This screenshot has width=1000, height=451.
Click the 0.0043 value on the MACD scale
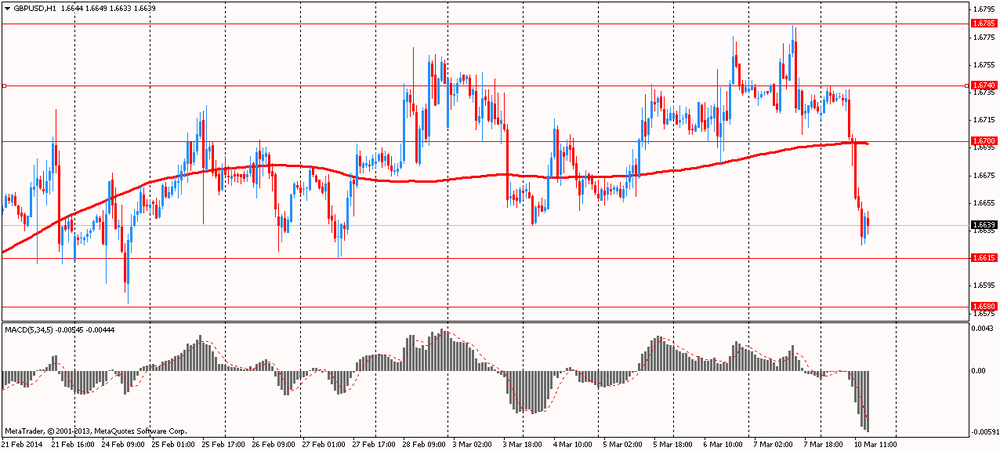click(983, 329)
